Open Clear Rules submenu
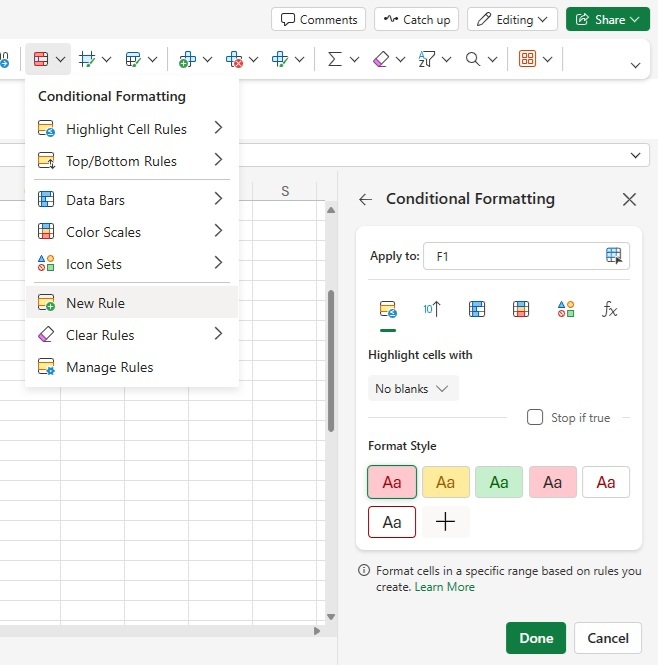Viewport: 658px width, 665px height. tap(132, 335)
